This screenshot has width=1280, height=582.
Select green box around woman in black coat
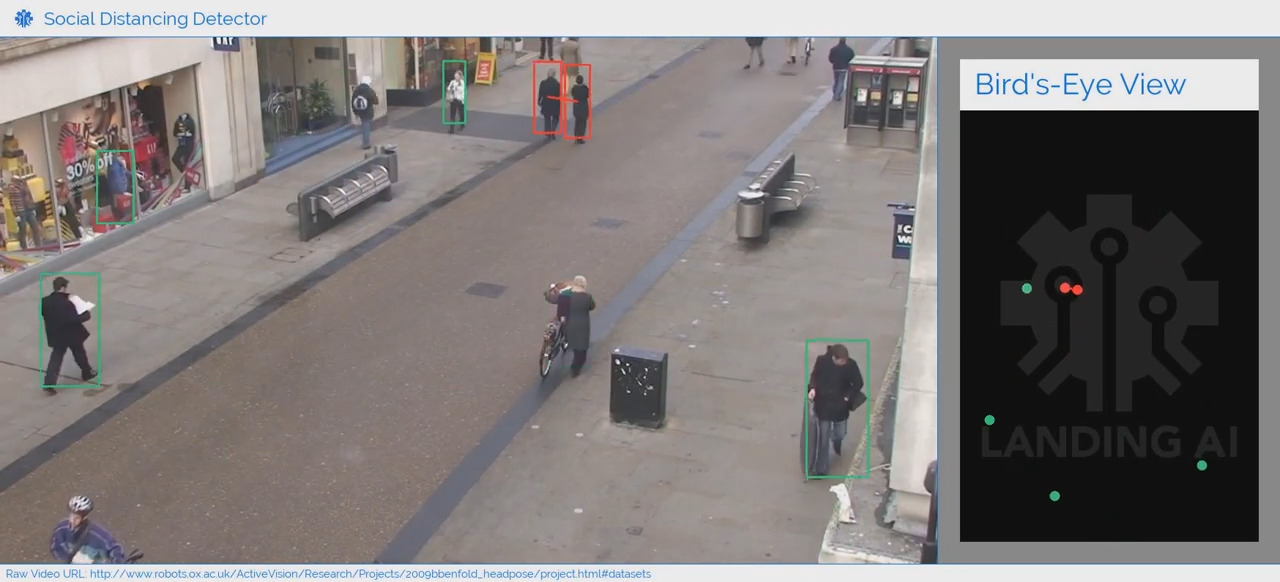pos(837,408)
